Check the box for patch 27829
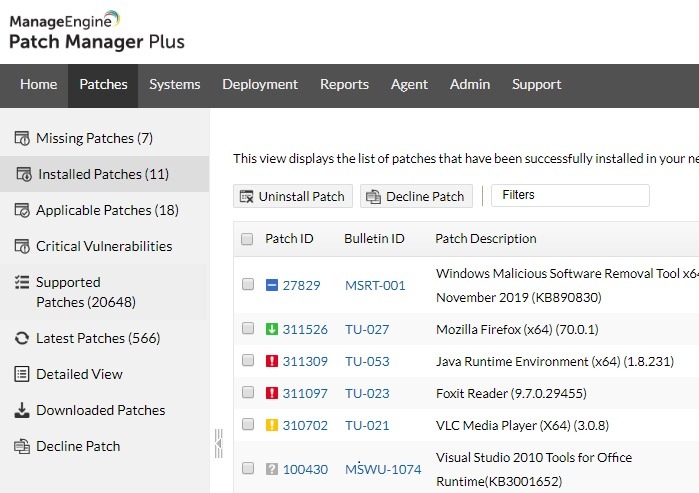The width and height of the screenshot is (699, 493). [248, 284]
